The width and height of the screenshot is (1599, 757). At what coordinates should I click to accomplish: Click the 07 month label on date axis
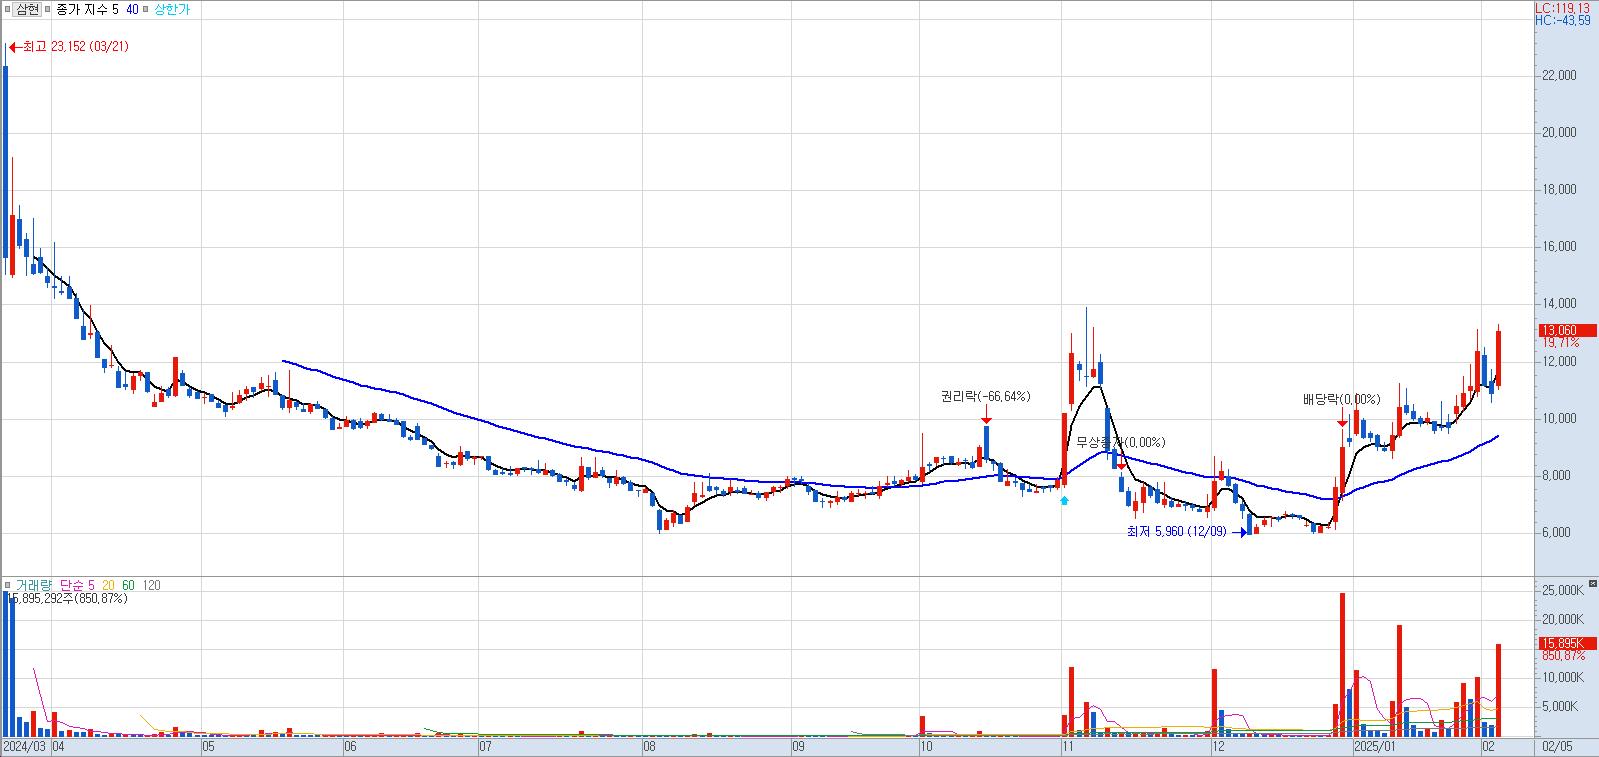pos(485,746)
